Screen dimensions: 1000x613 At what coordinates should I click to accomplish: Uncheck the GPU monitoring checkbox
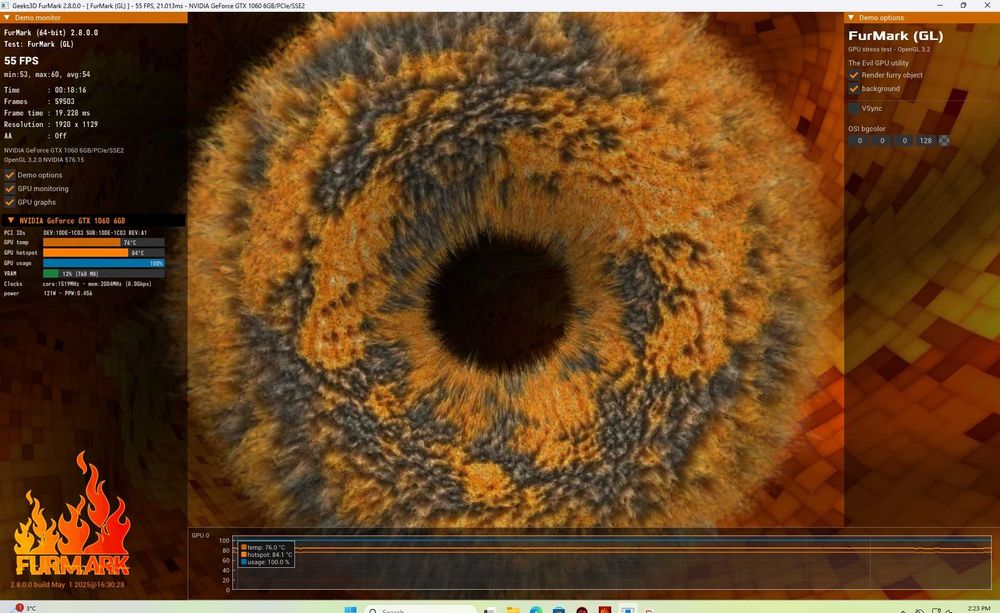(x=10, y=188)
